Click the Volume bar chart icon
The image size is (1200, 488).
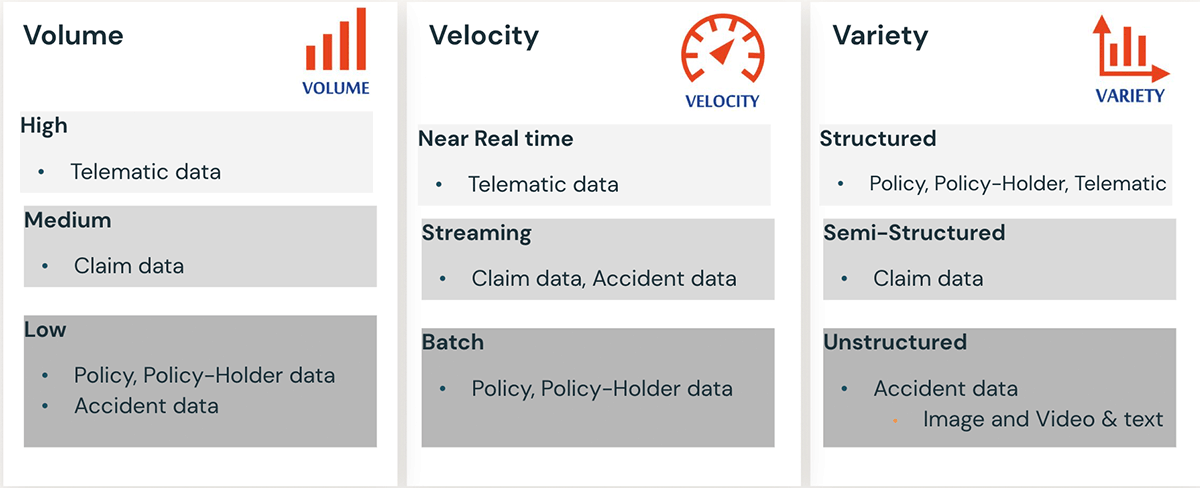tap(336, 42)
